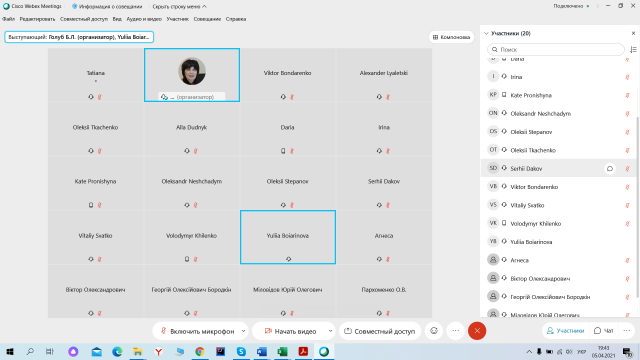The width and height of the screenshot is (640, 360).
Task: Click Информация о совещании
Action: click(107, 7)
